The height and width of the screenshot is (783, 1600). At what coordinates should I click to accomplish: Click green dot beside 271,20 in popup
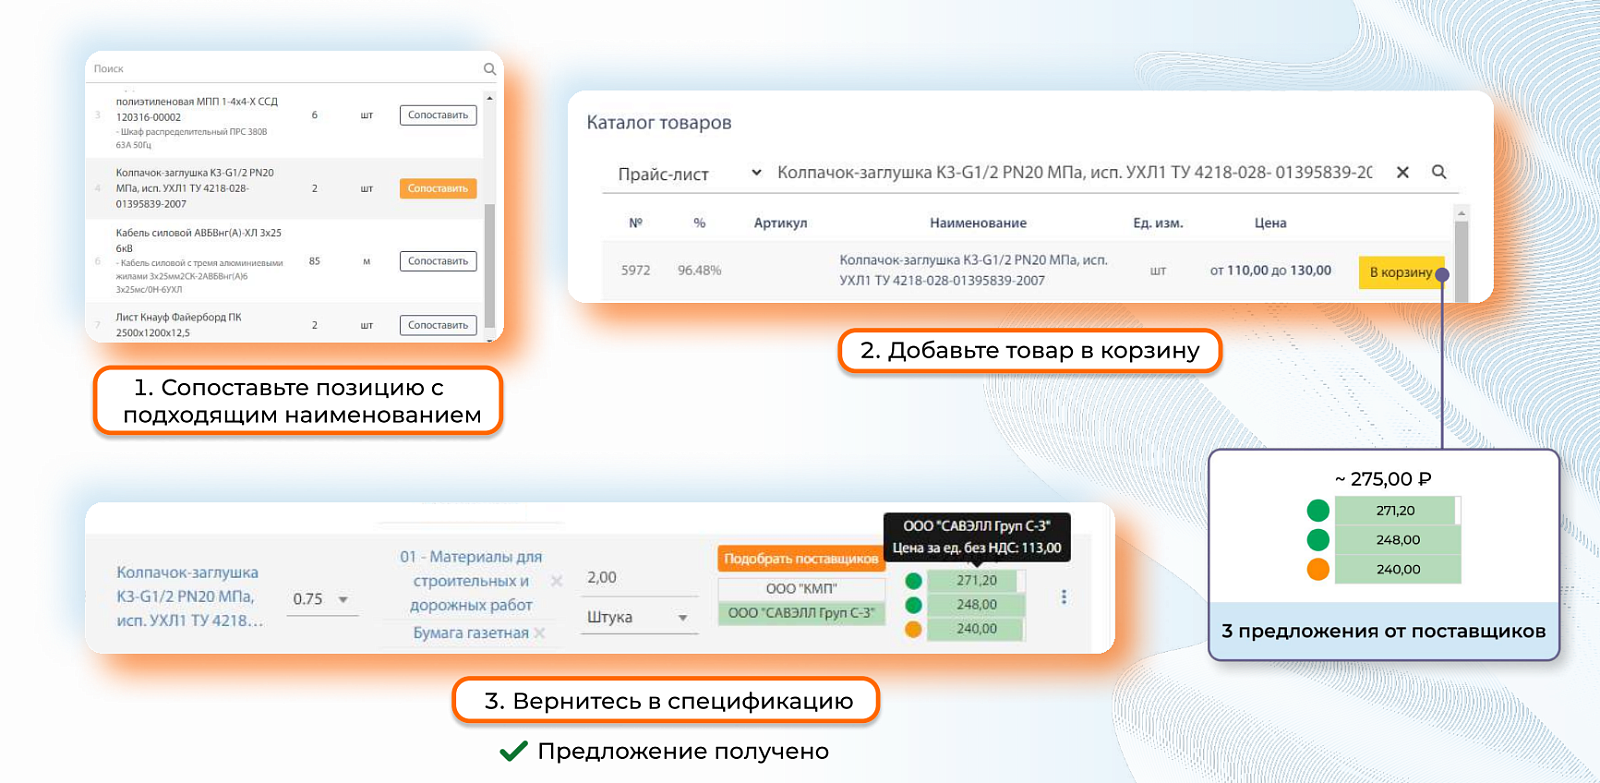[1318, 510]
